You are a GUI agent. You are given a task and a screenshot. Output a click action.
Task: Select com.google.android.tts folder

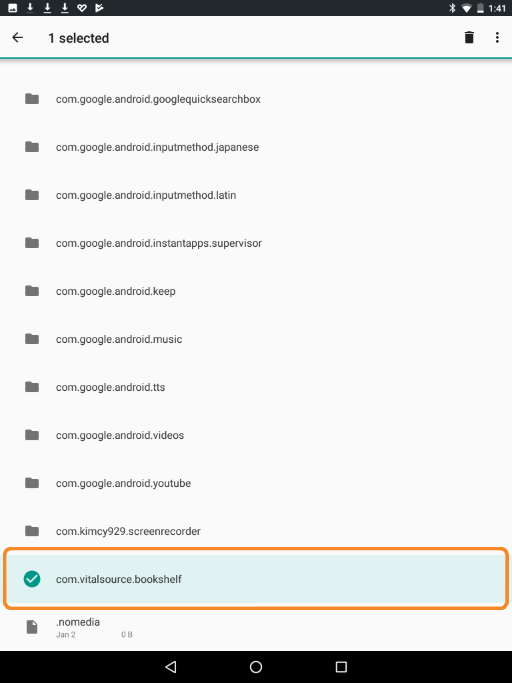[256, 387]
